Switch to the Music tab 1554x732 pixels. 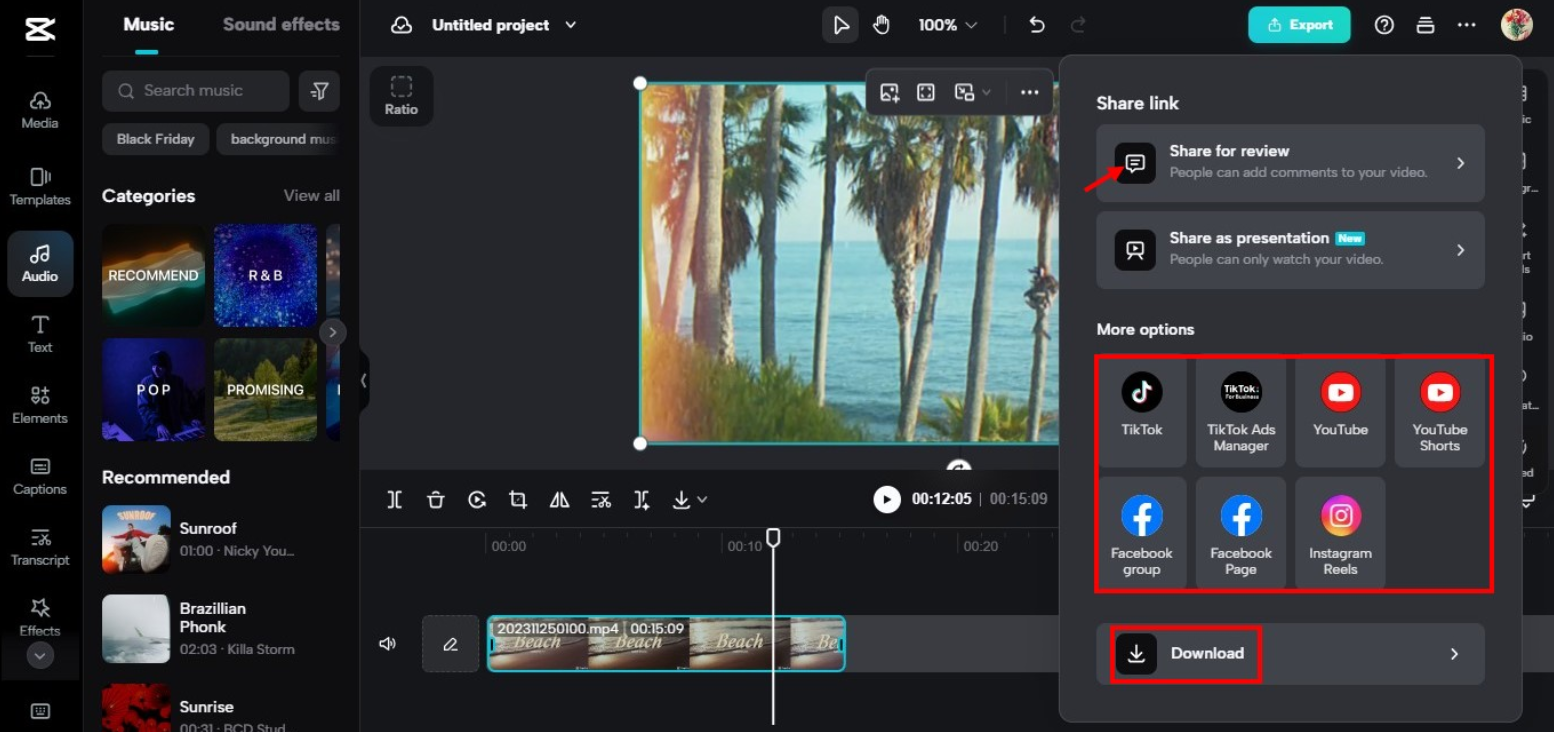click(147, 24)
